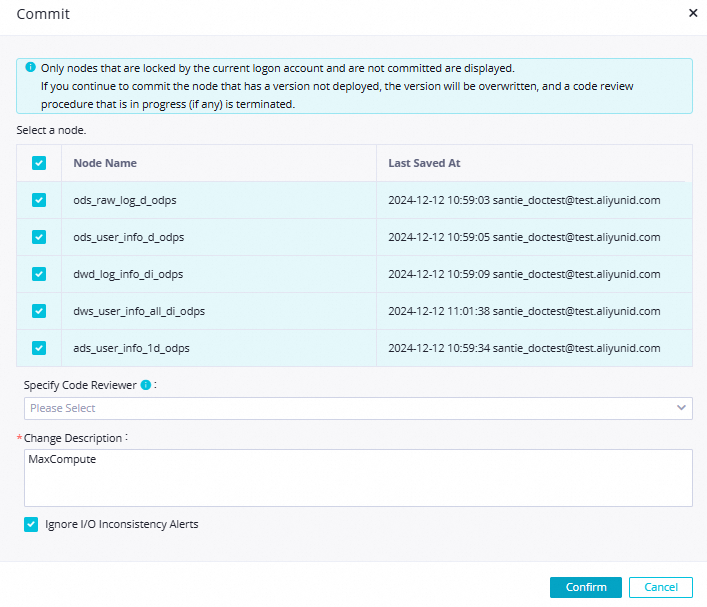Uncheck the ods_user_info_d_odps node checkbox
This screenshot has height=607, width=707.
[x=39, y=237]
